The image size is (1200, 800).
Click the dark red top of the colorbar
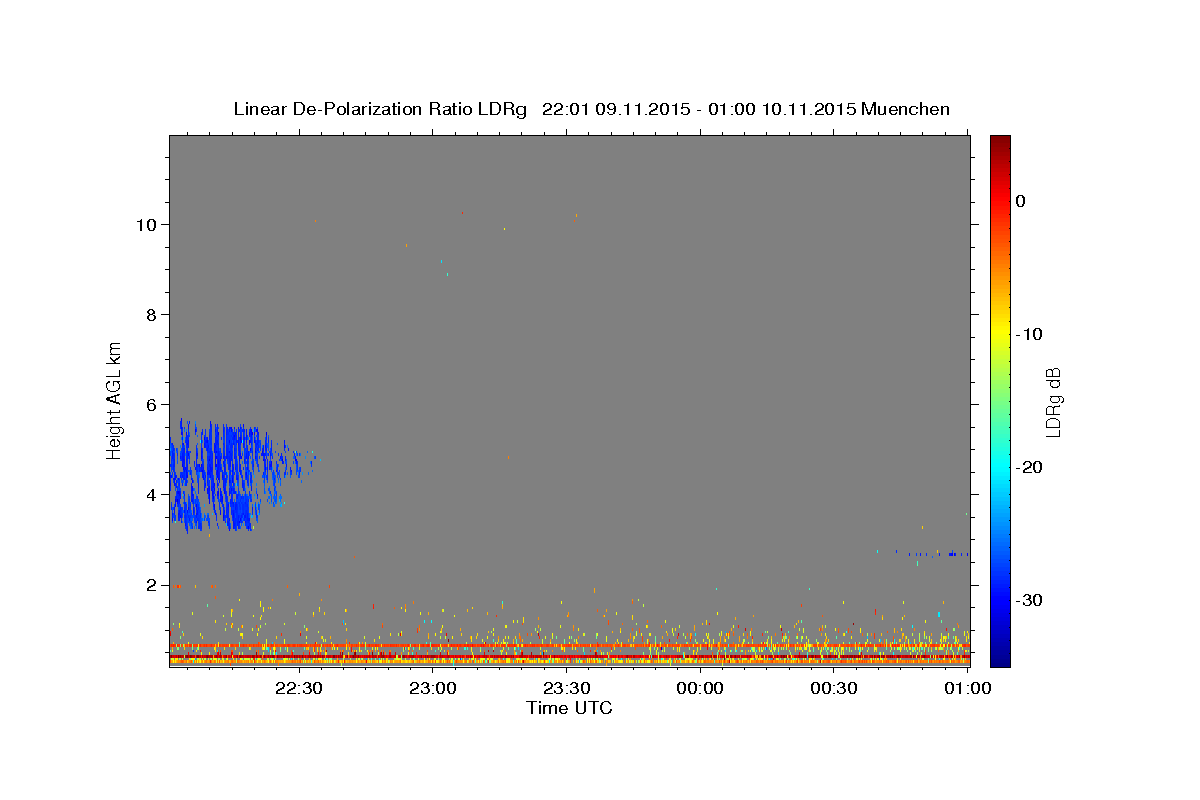point(1000,143)
